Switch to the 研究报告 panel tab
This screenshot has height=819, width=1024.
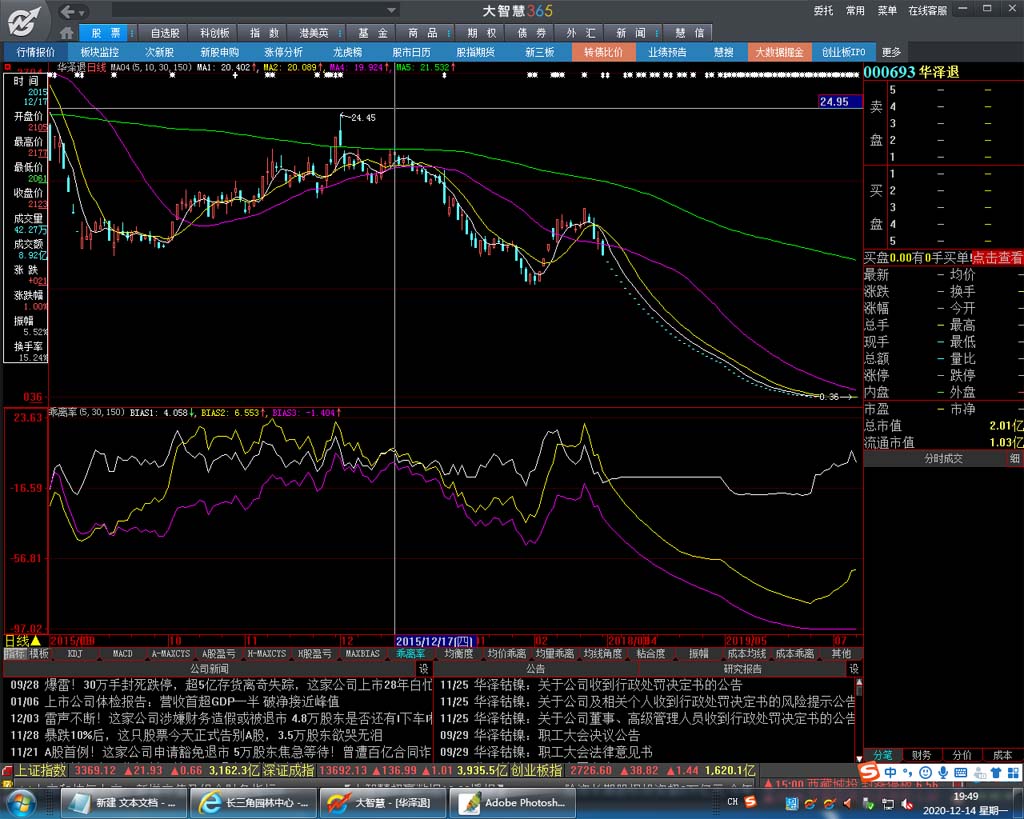click(743, 669)
